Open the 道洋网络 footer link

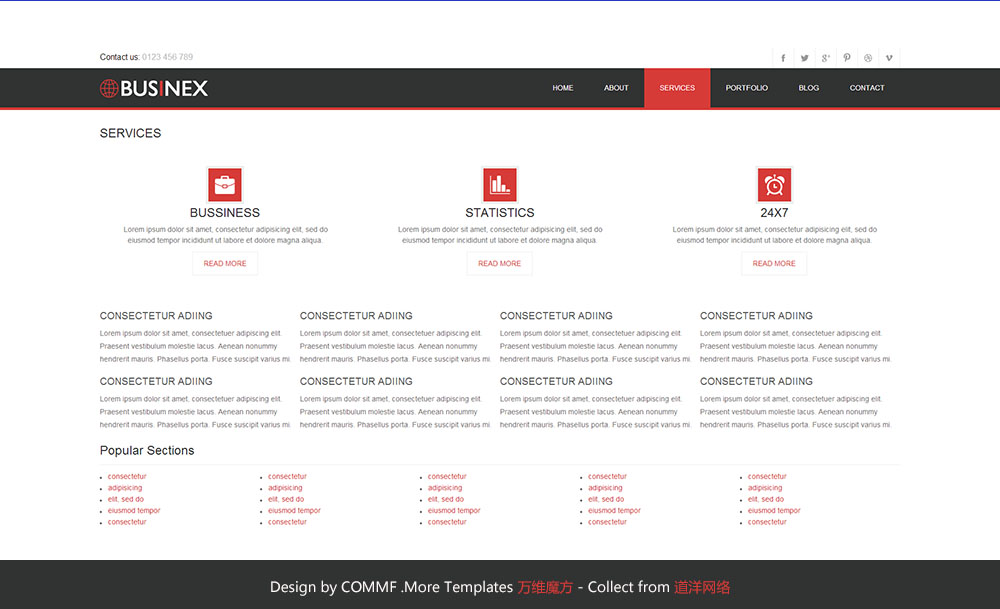702,588
